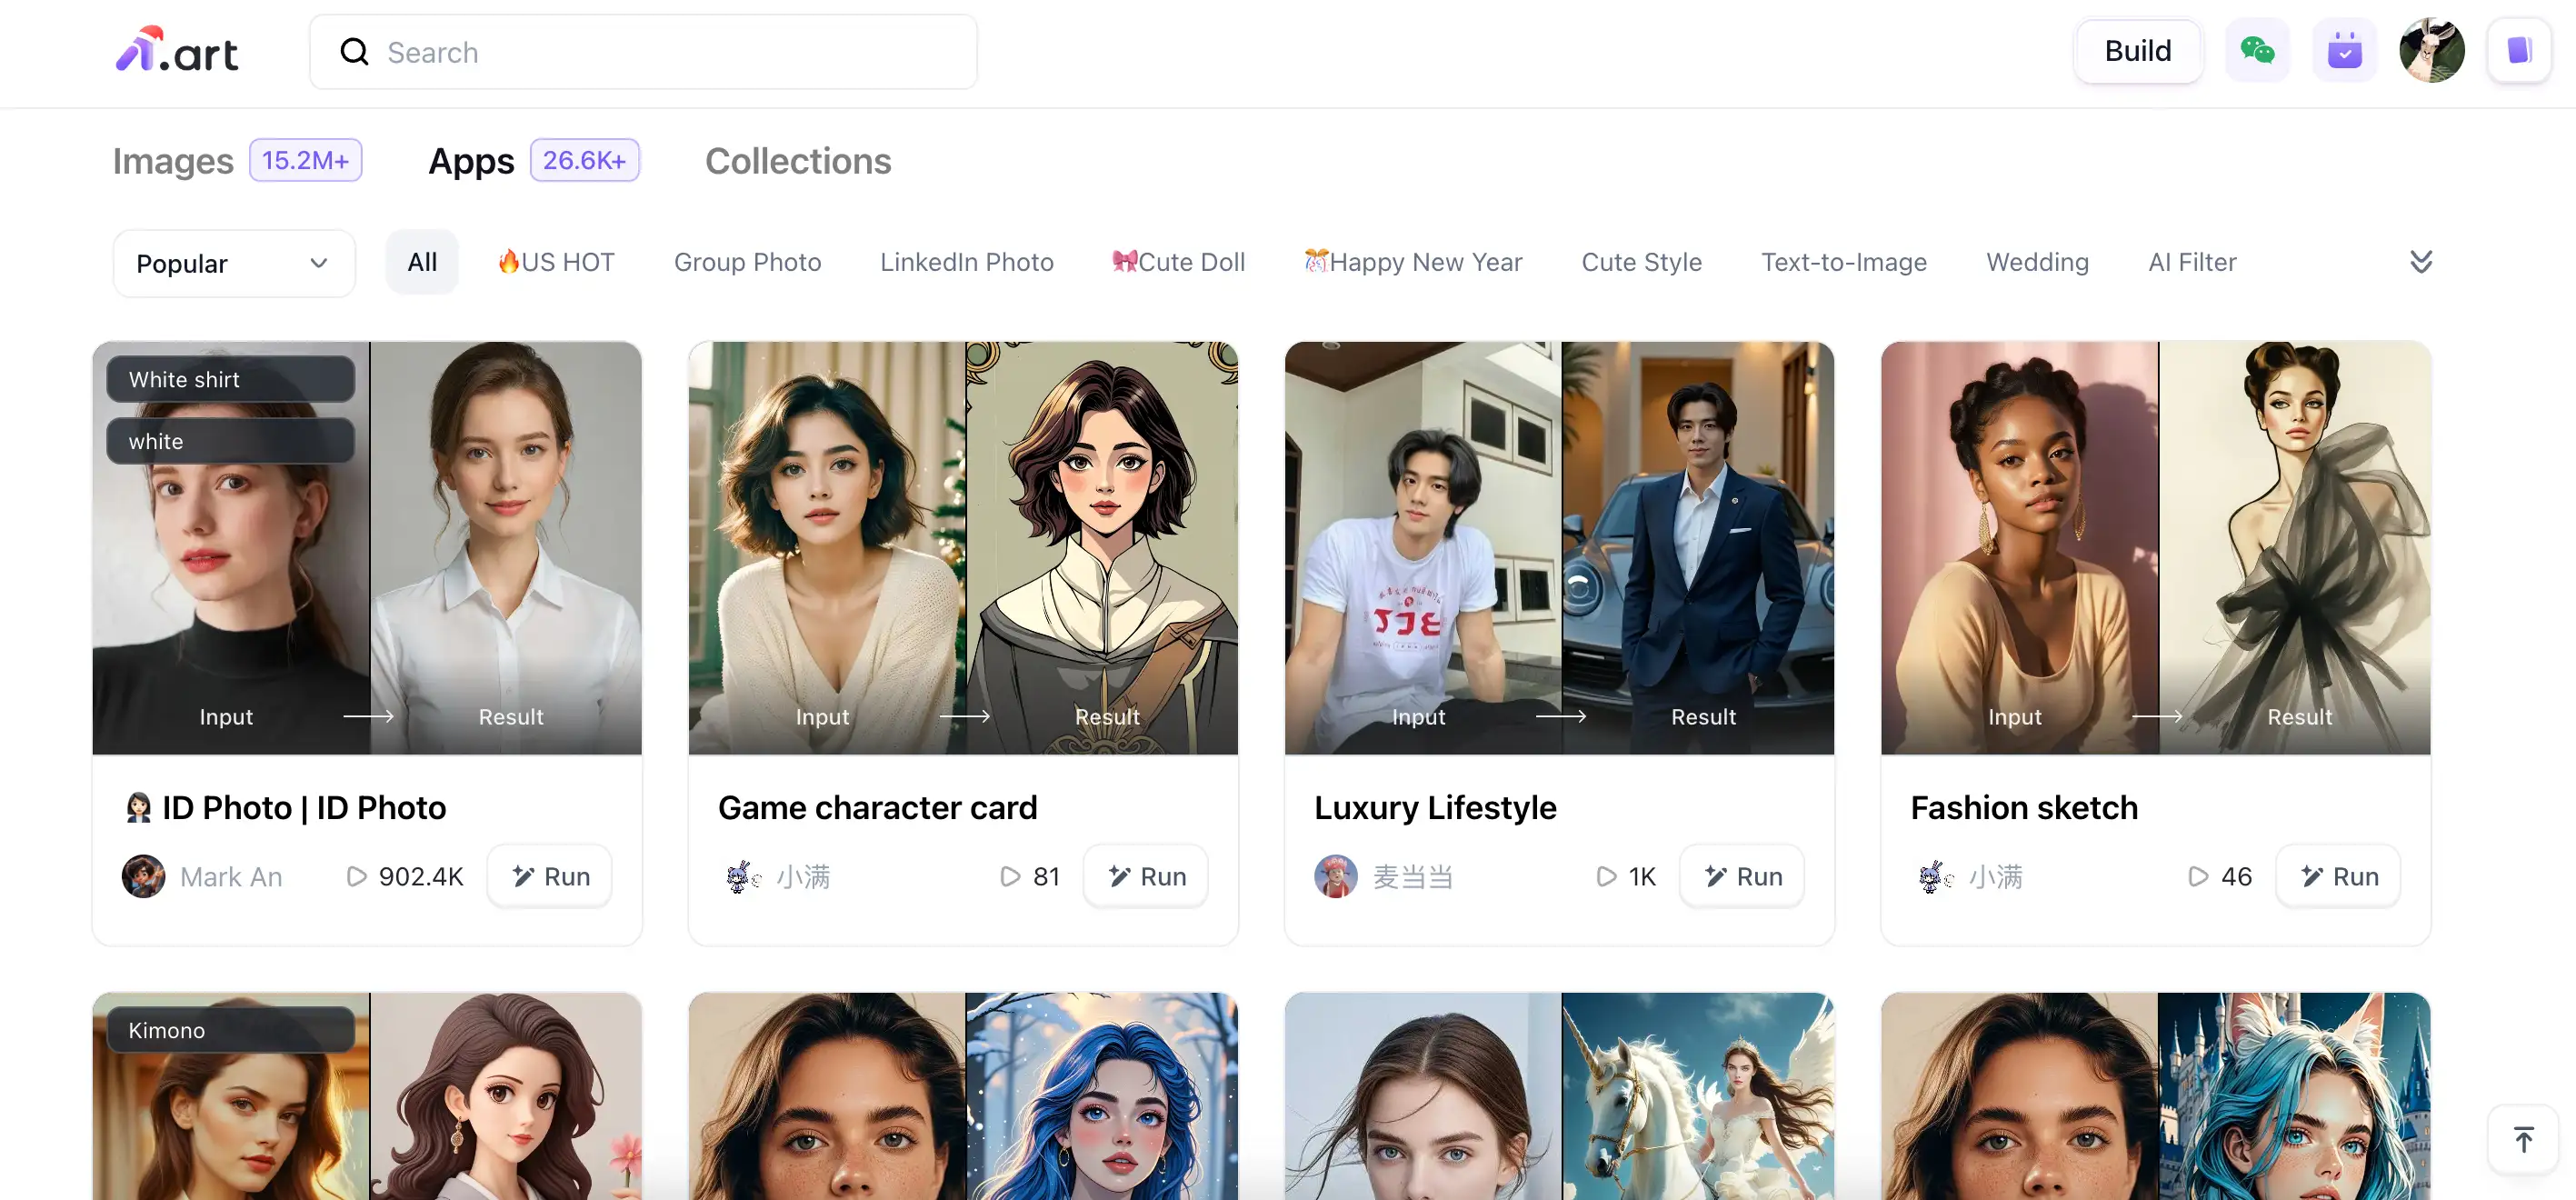This screenshot has width=2576, height=1200.
Task: Click the play icon beside 1K
Action: 1606,877
